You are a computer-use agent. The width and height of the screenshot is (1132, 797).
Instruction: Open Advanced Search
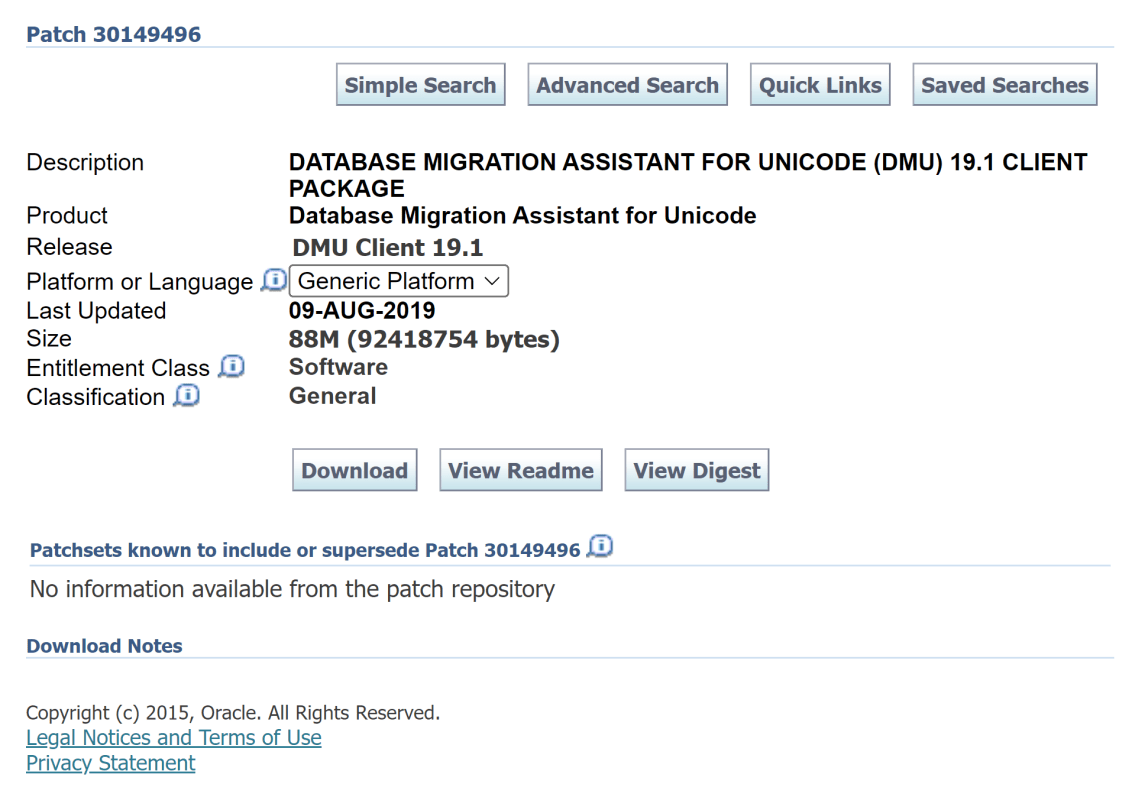[627, 85]
